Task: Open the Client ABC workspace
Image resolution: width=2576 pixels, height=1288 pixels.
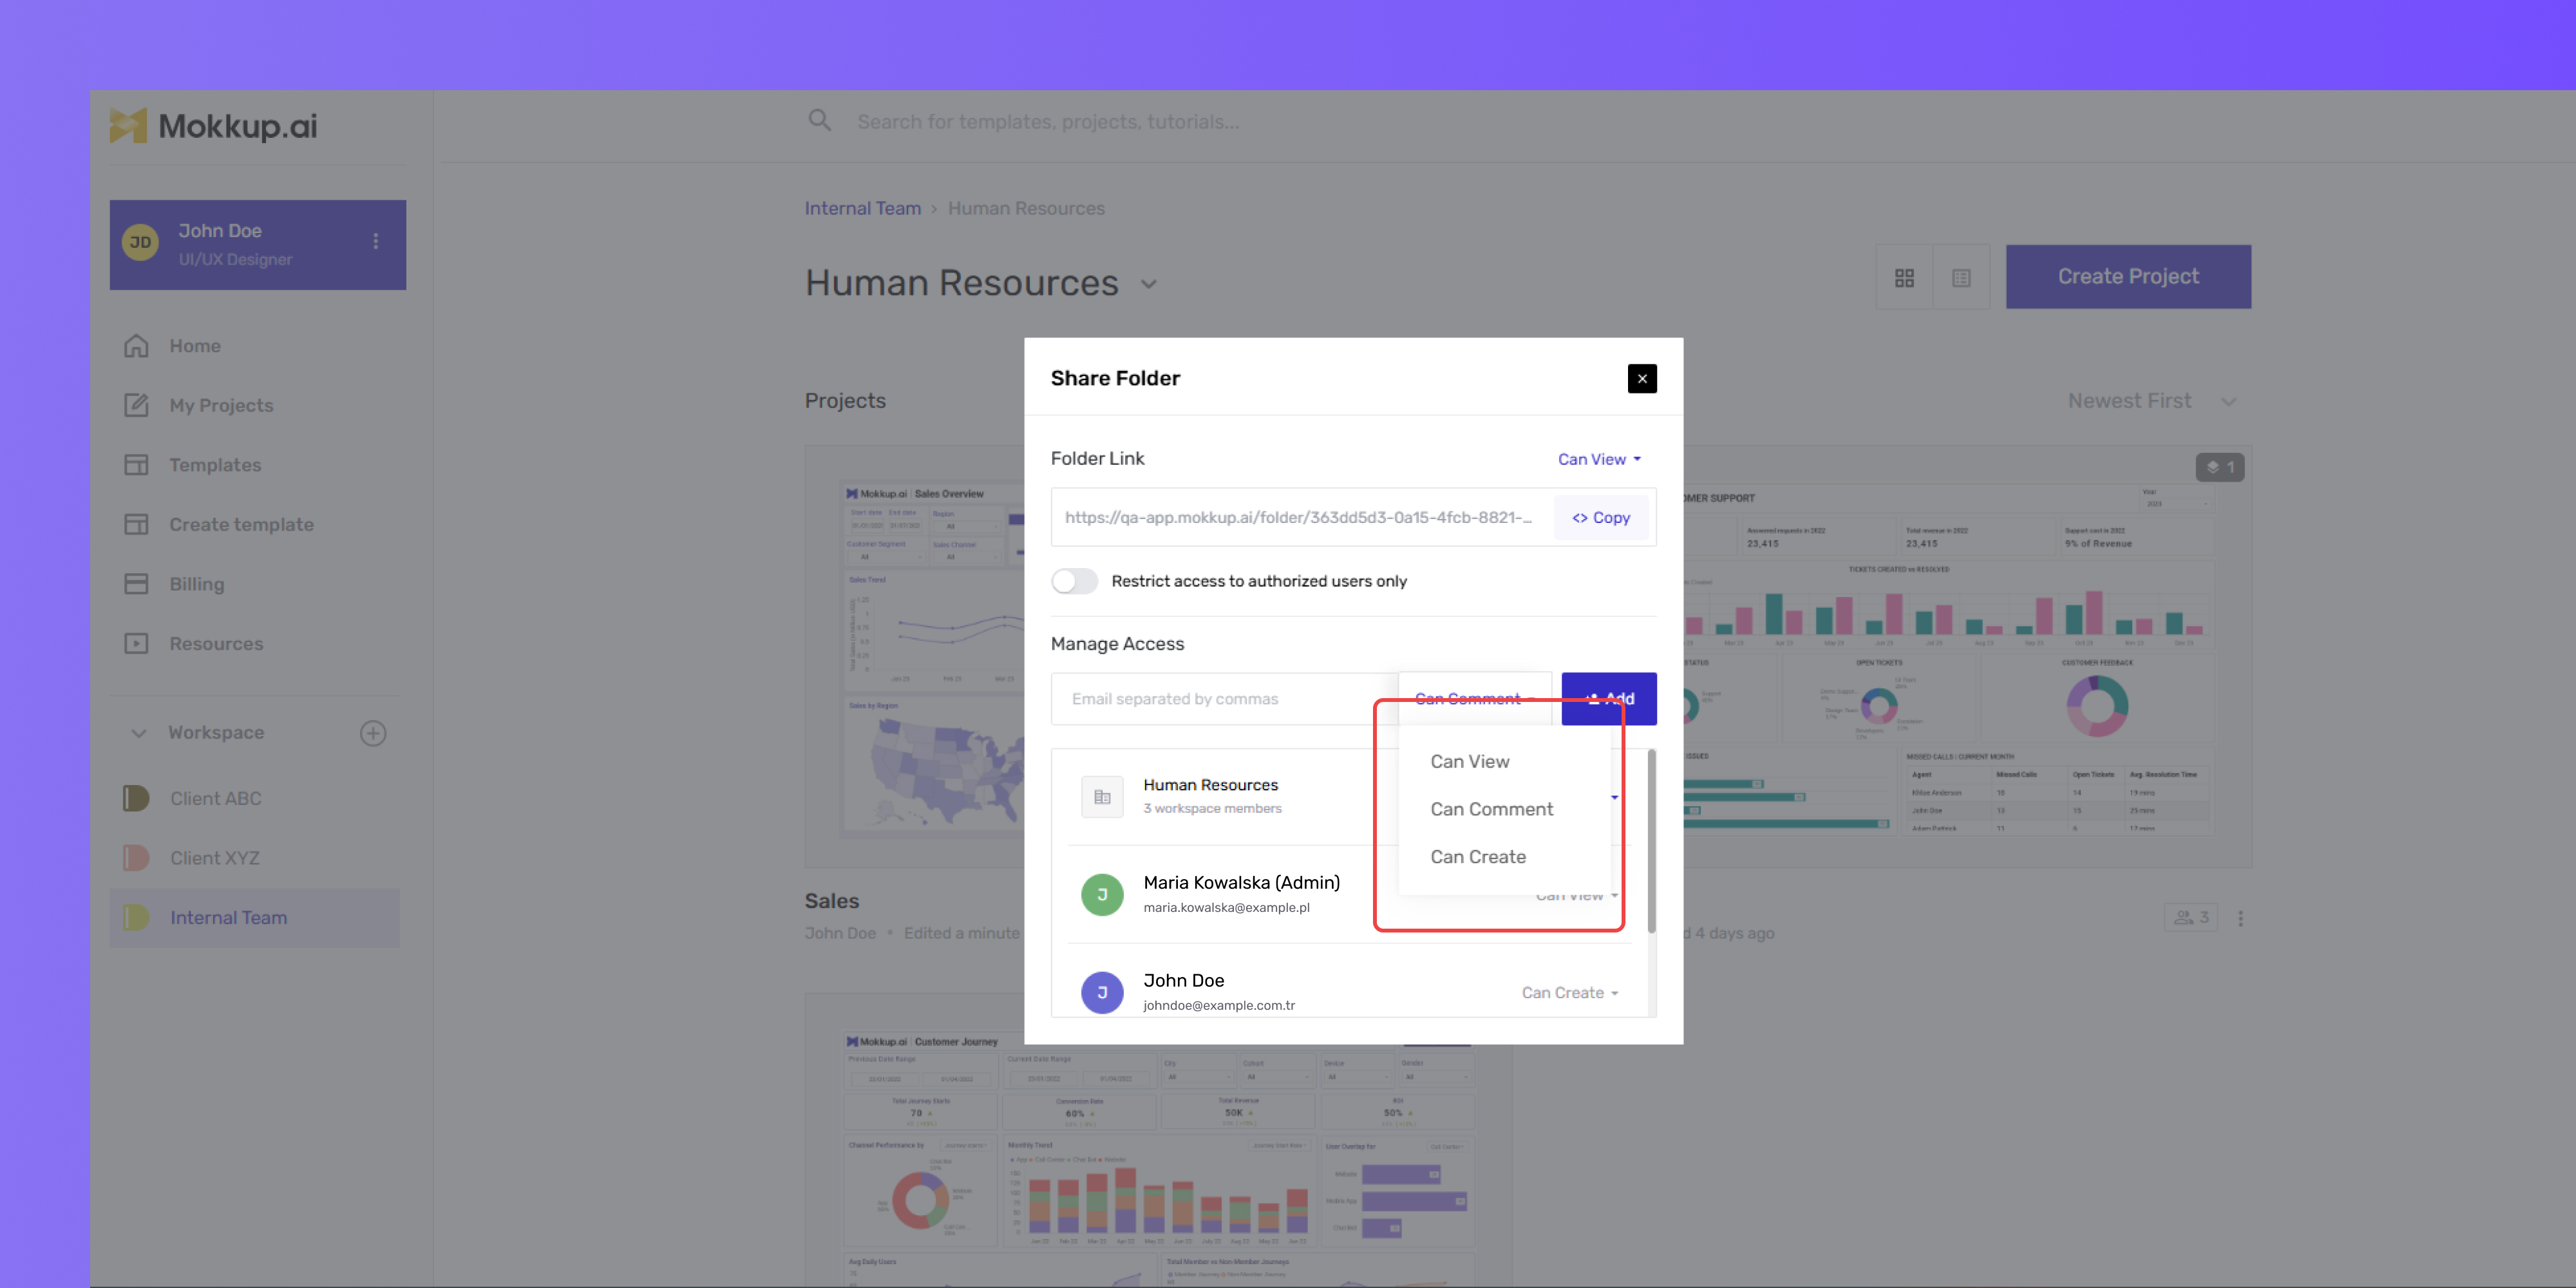Action: coord(192,799)
